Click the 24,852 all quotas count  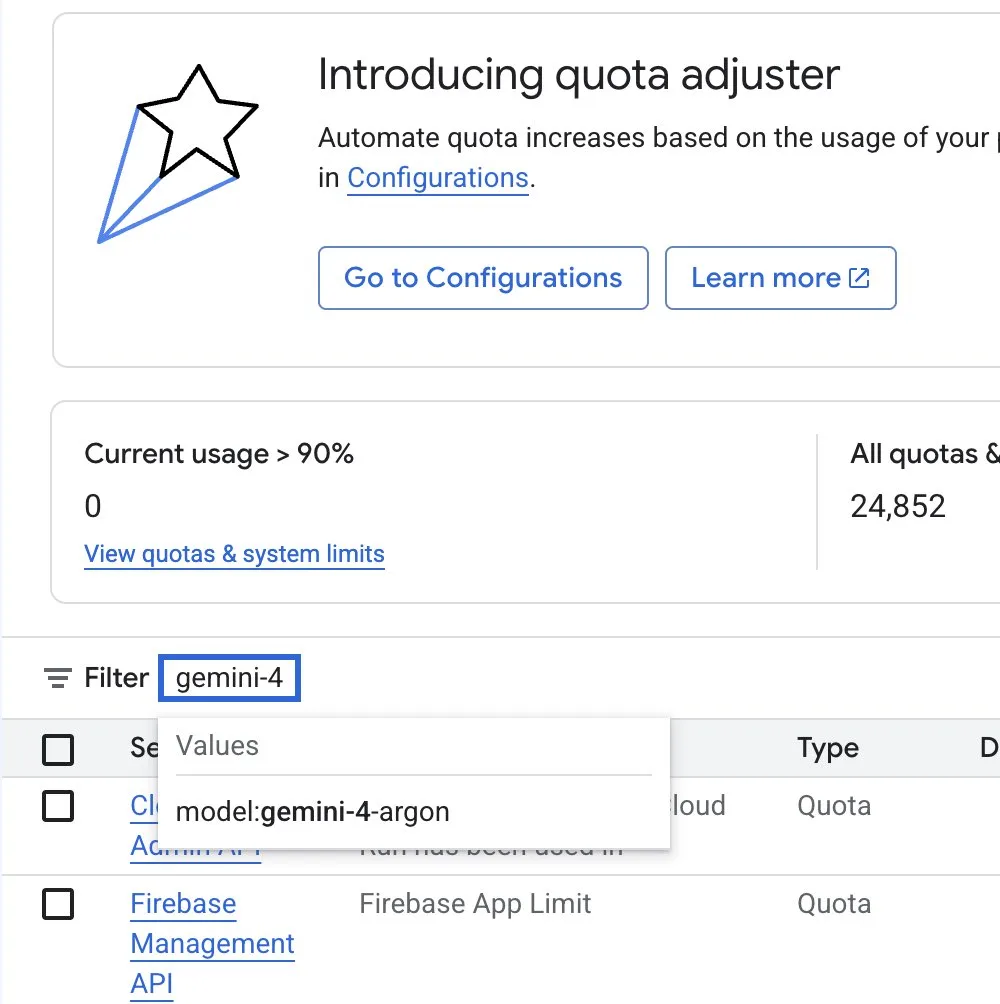898,506
